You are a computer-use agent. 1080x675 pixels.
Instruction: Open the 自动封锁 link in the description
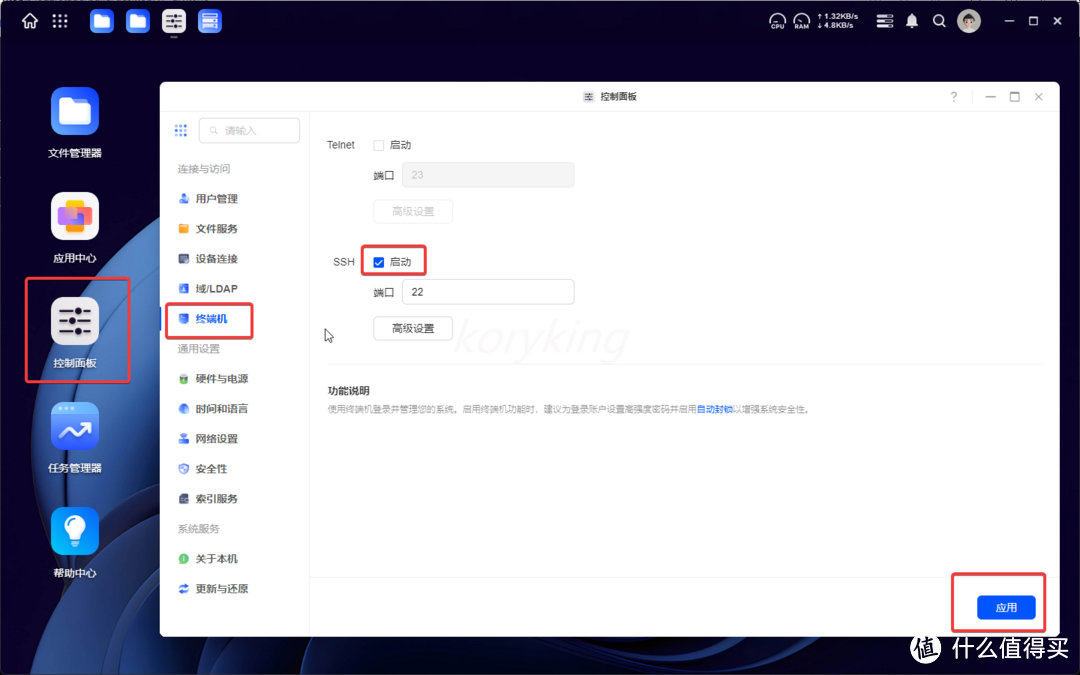pyautogui.click(x=715, y=408)
